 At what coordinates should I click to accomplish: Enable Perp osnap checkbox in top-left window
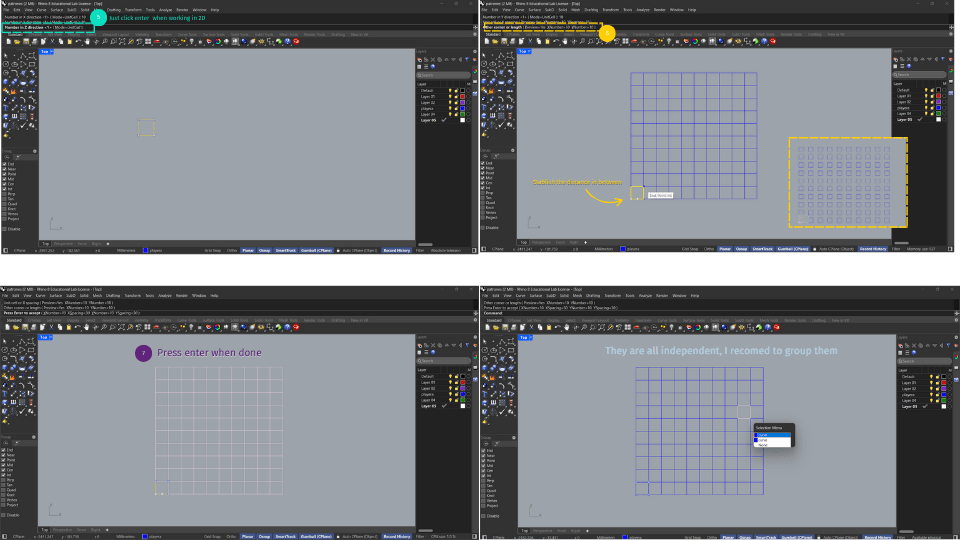tap(4, 192)
